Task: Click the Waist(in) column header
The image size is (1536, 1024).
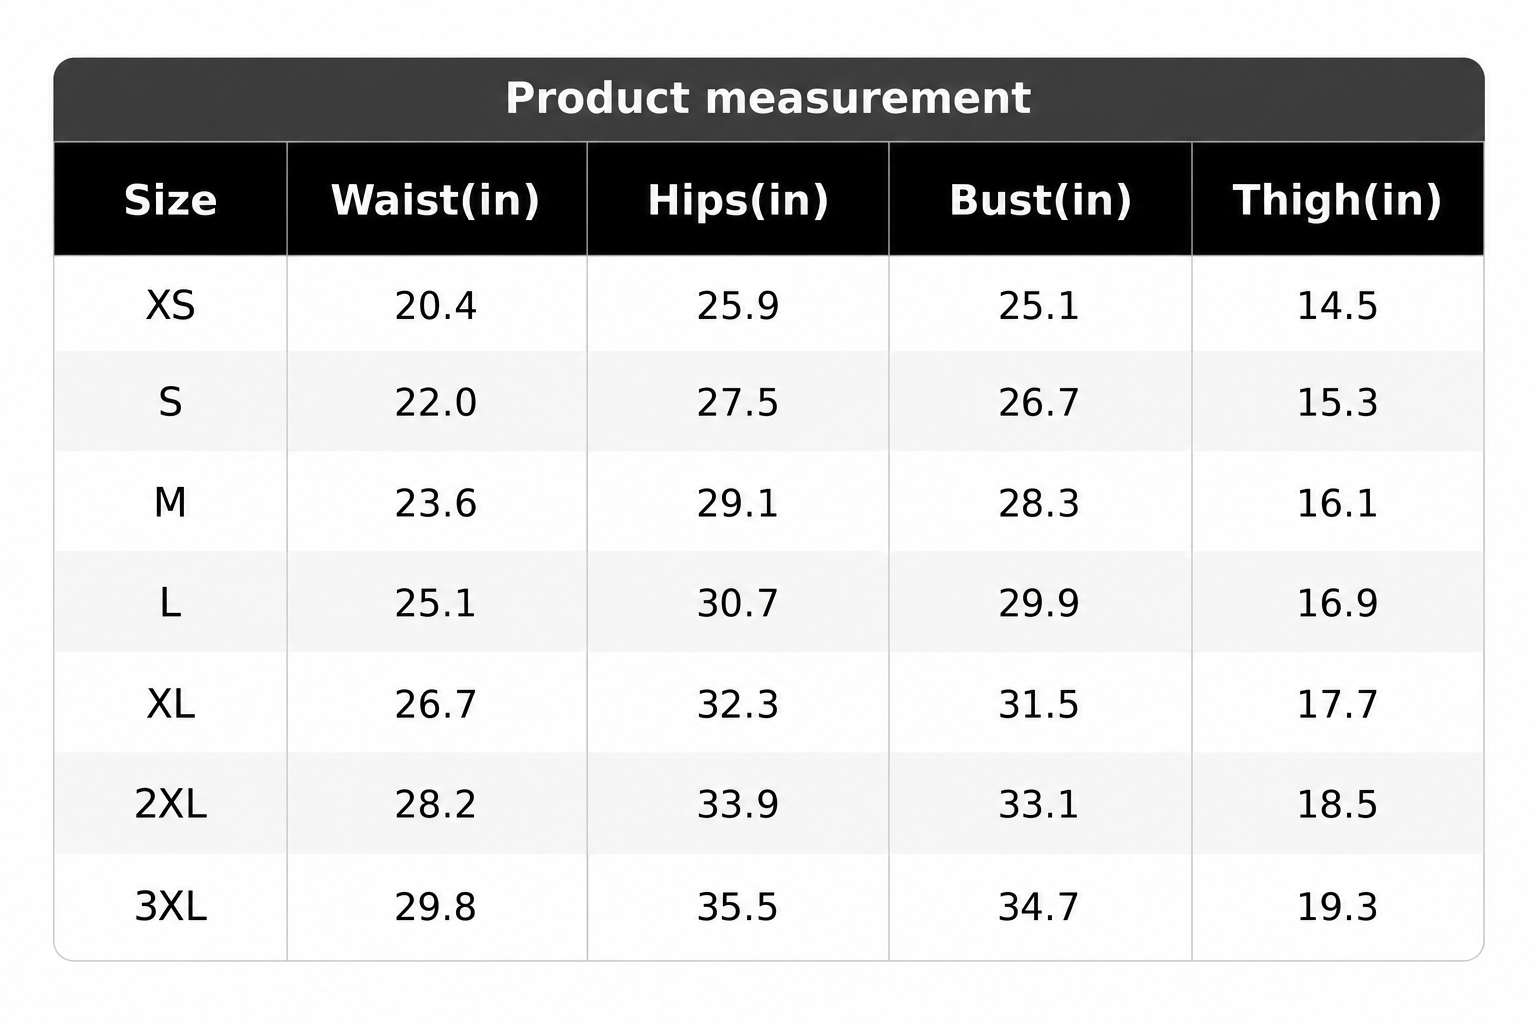Action: 437,199
